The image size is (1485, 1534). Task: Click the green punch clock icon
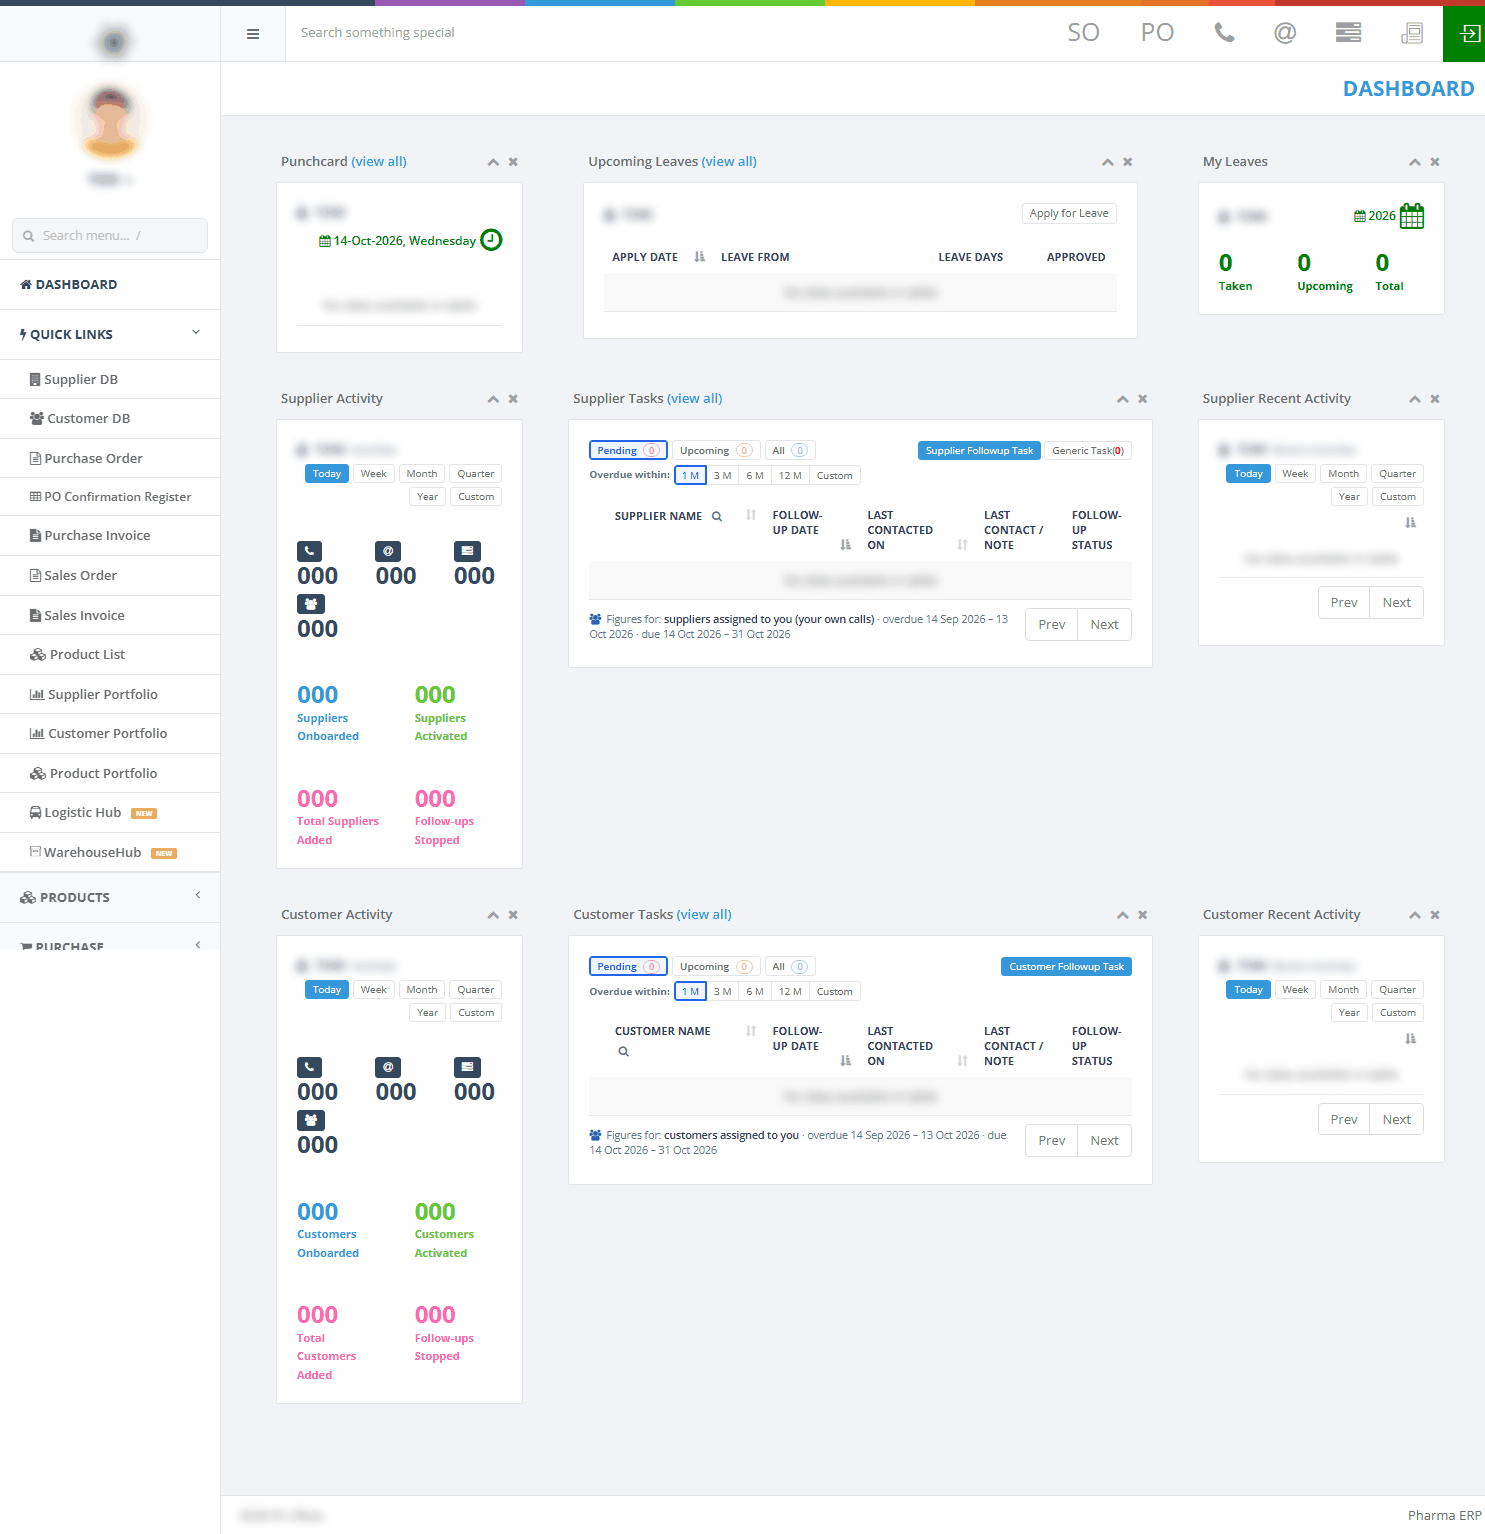click(491, 240)
